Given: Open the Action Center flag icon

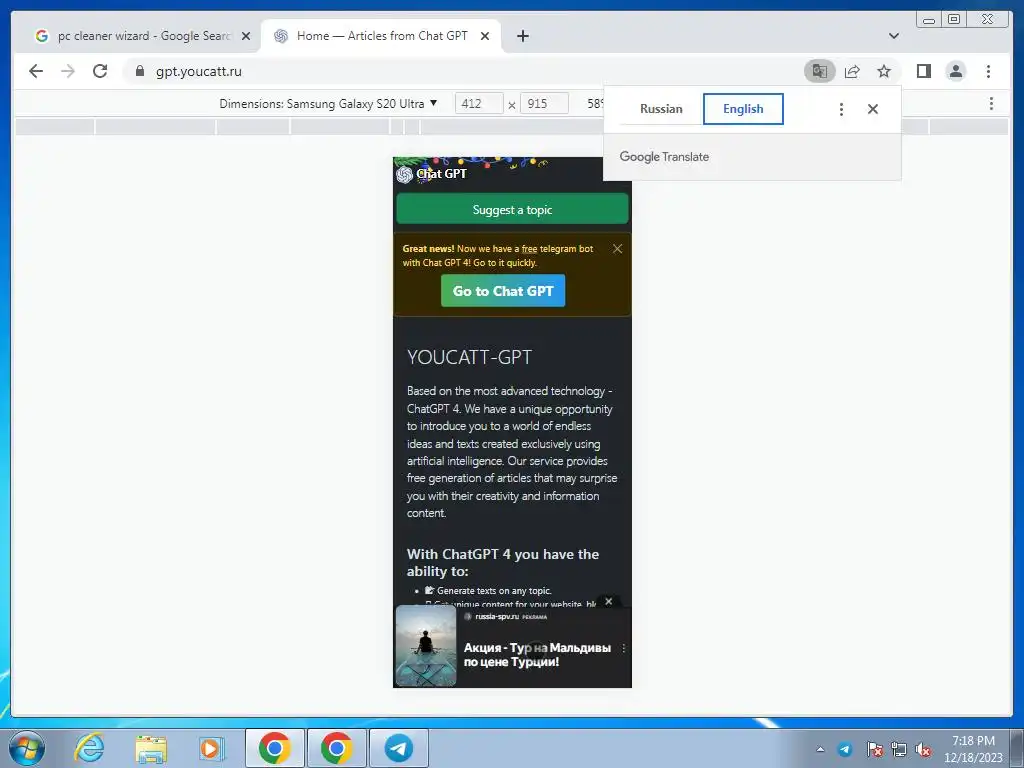Looking at the screenshot, I should click(x=875, y=750).
